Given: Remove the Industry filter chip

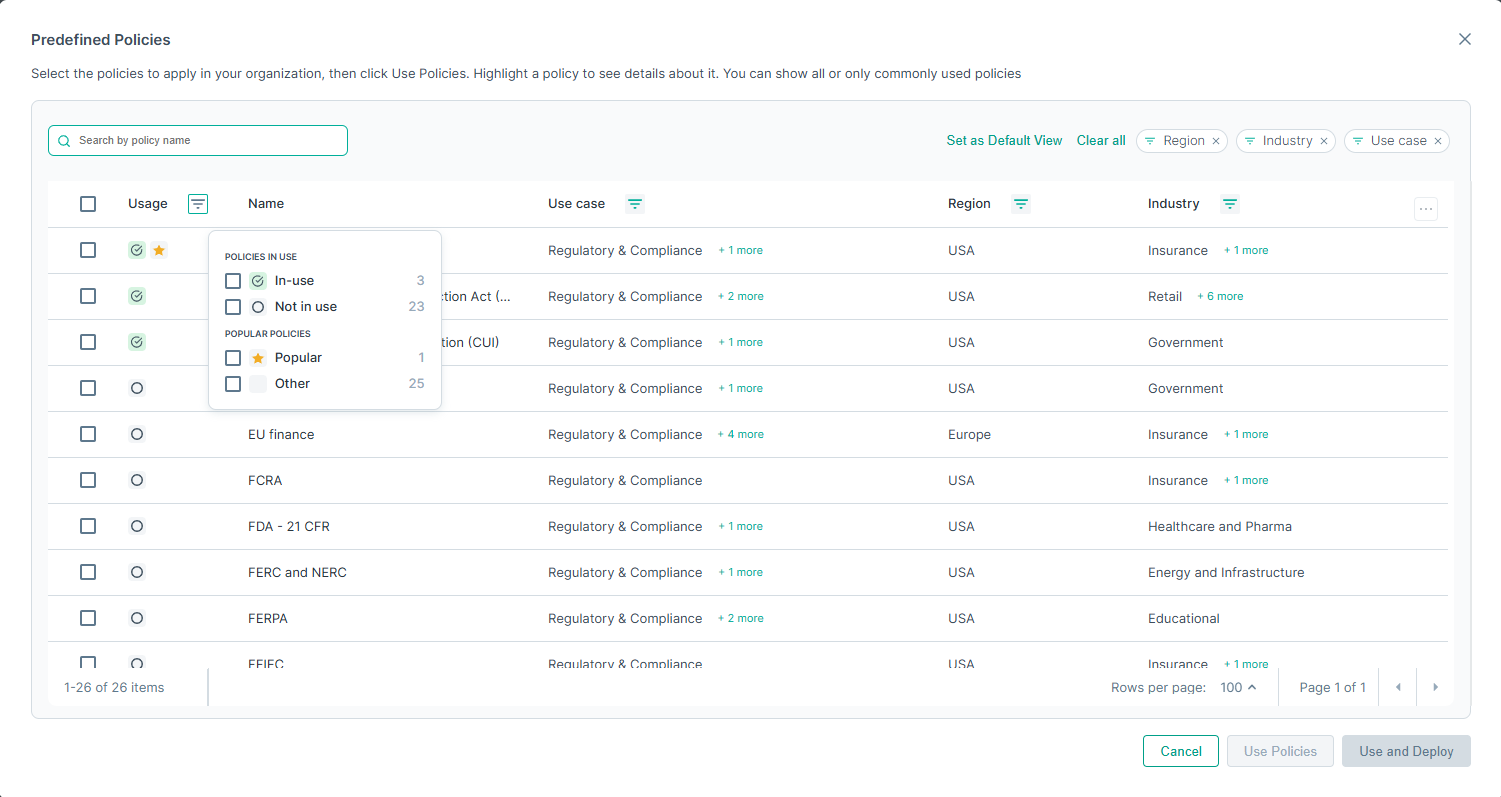Looking at the screenshot, I should tap(1324, 141).
